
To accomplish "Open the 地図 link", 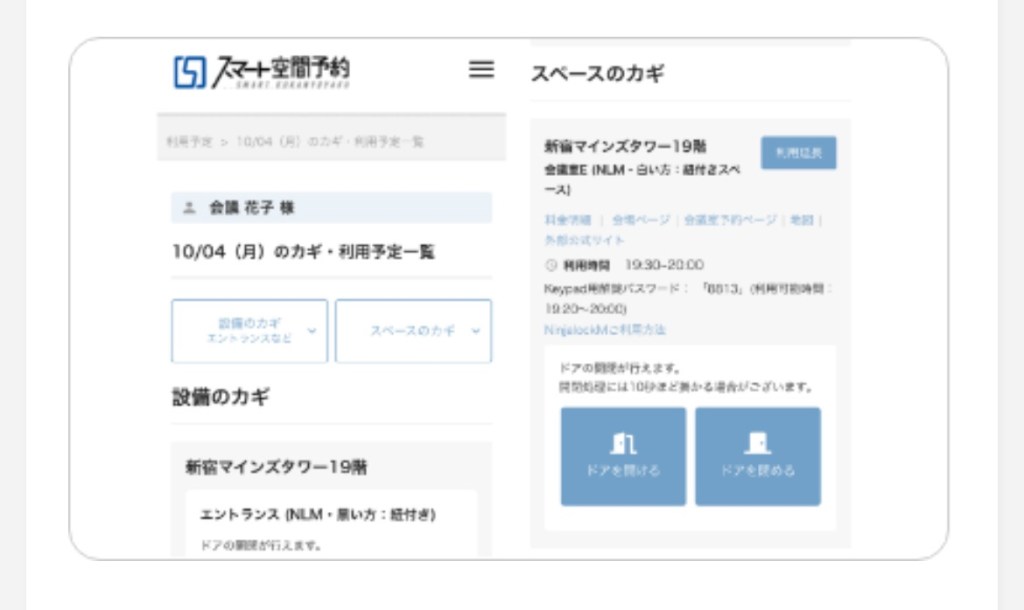I will 801,220.
